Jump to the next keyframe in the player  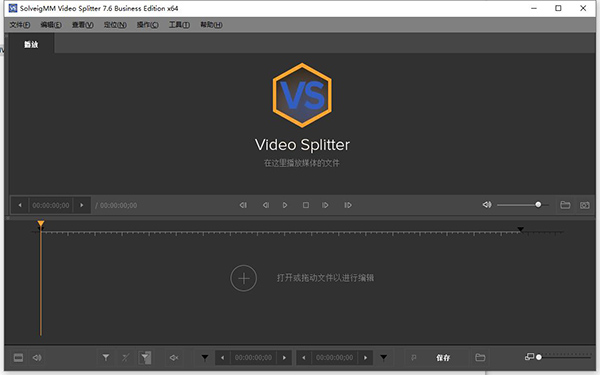point(347,205)
